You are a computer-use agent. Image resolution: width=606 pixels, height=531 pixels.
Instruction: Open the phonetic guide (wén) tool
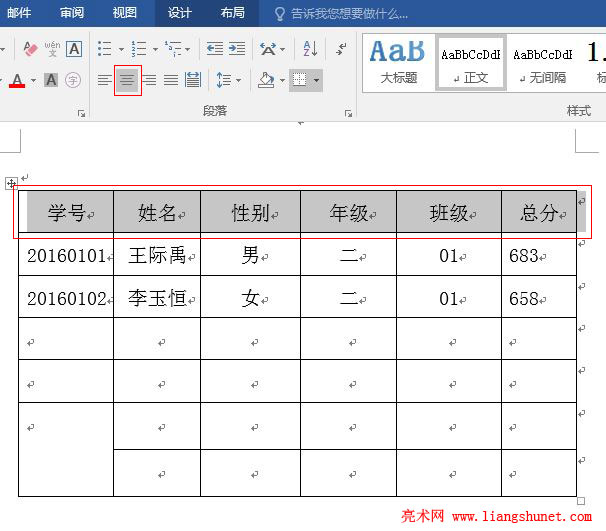tap(52, 49)
